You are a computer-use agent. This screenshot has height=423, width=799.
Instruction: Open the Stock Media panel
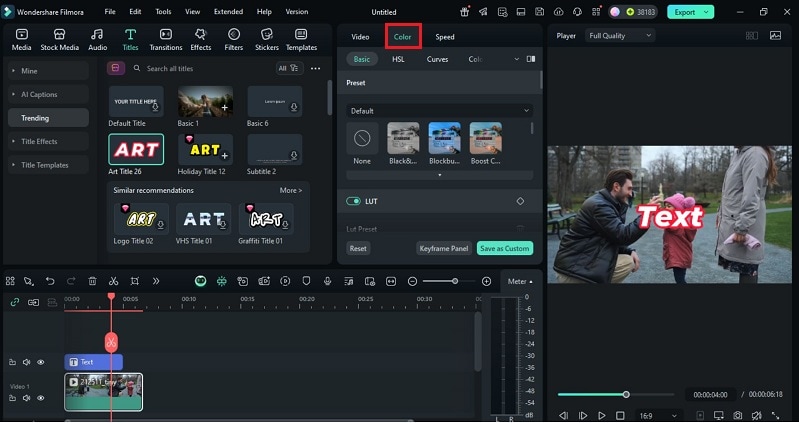click(x=60, y=40)
